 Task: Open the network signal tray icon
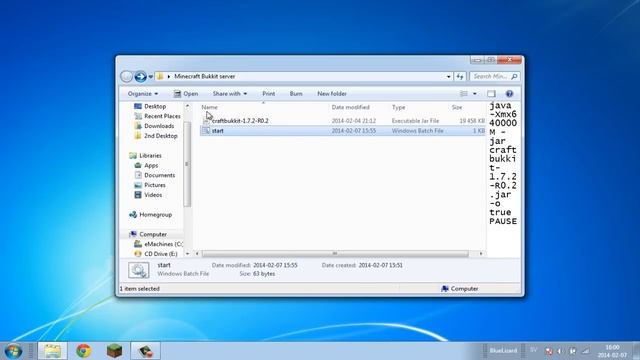coord(585,351)
